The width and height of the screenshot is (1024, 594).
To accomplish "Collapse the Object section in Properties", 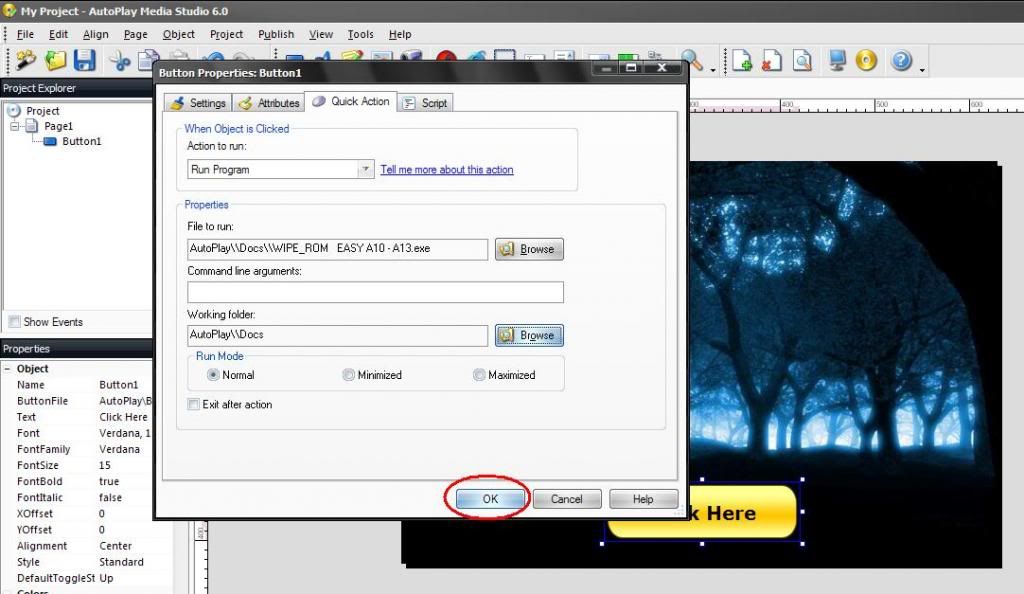I will pos(9,369).
